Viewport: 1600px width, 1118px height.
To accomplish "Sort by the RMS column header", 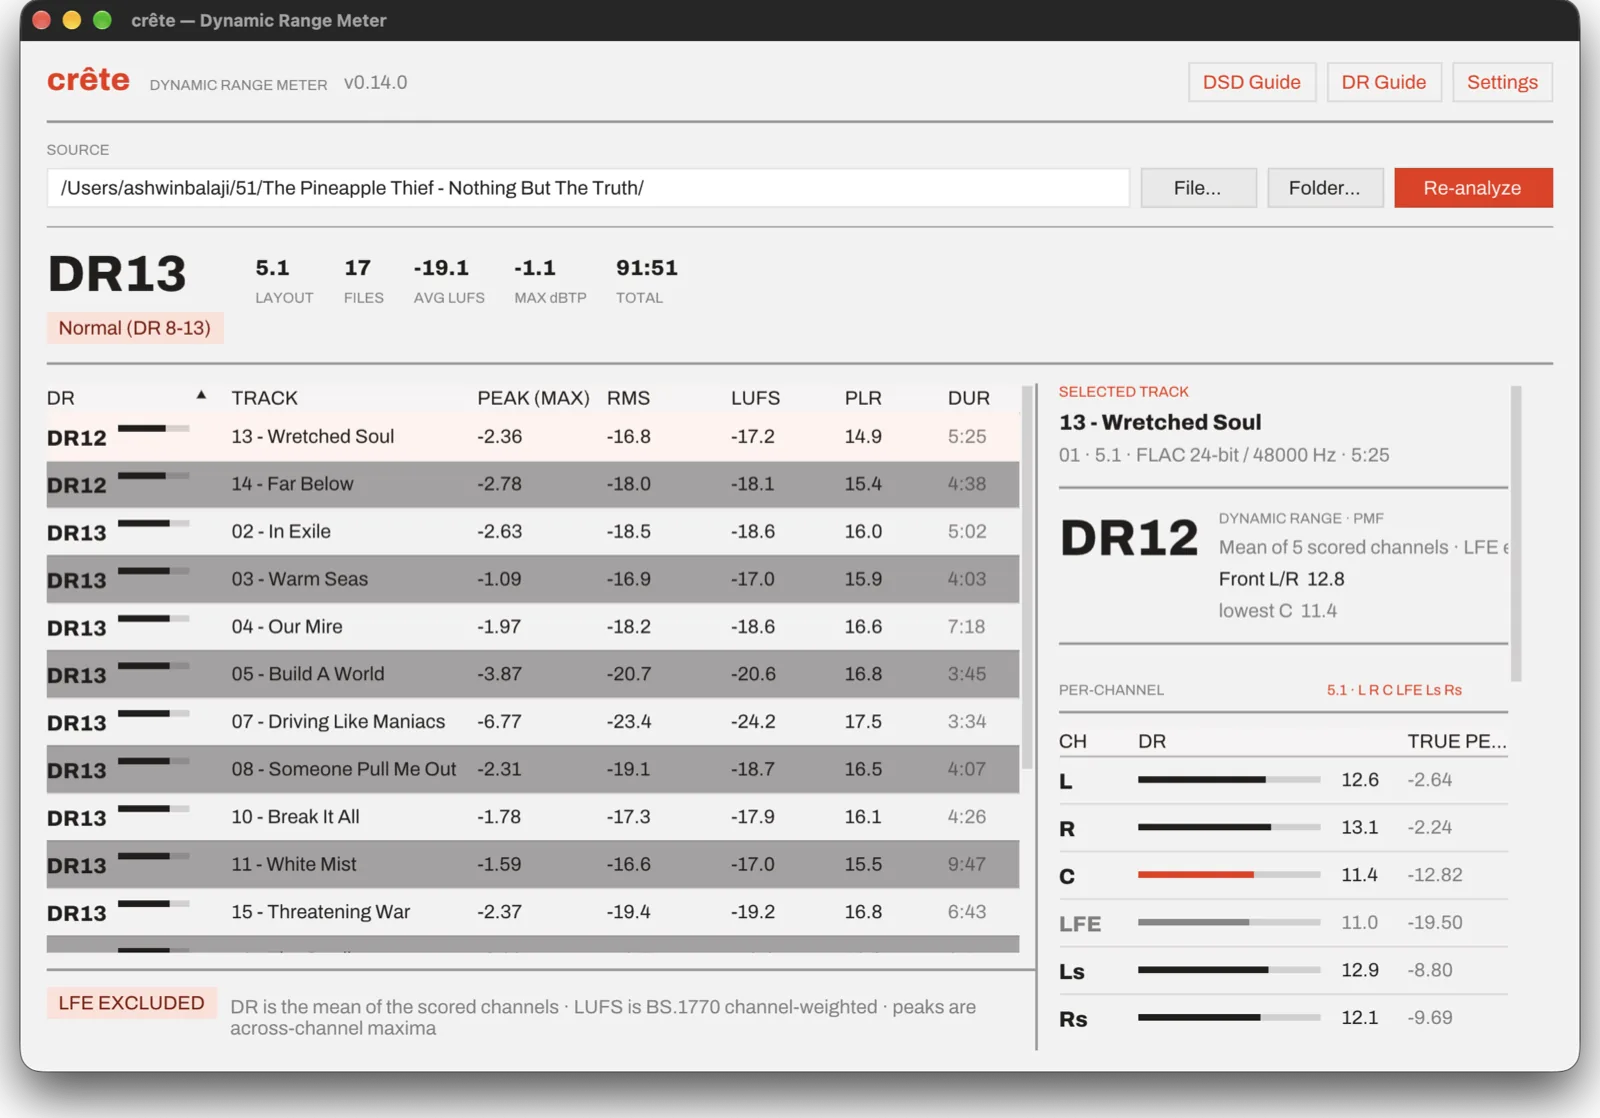I will click(628, 398).
